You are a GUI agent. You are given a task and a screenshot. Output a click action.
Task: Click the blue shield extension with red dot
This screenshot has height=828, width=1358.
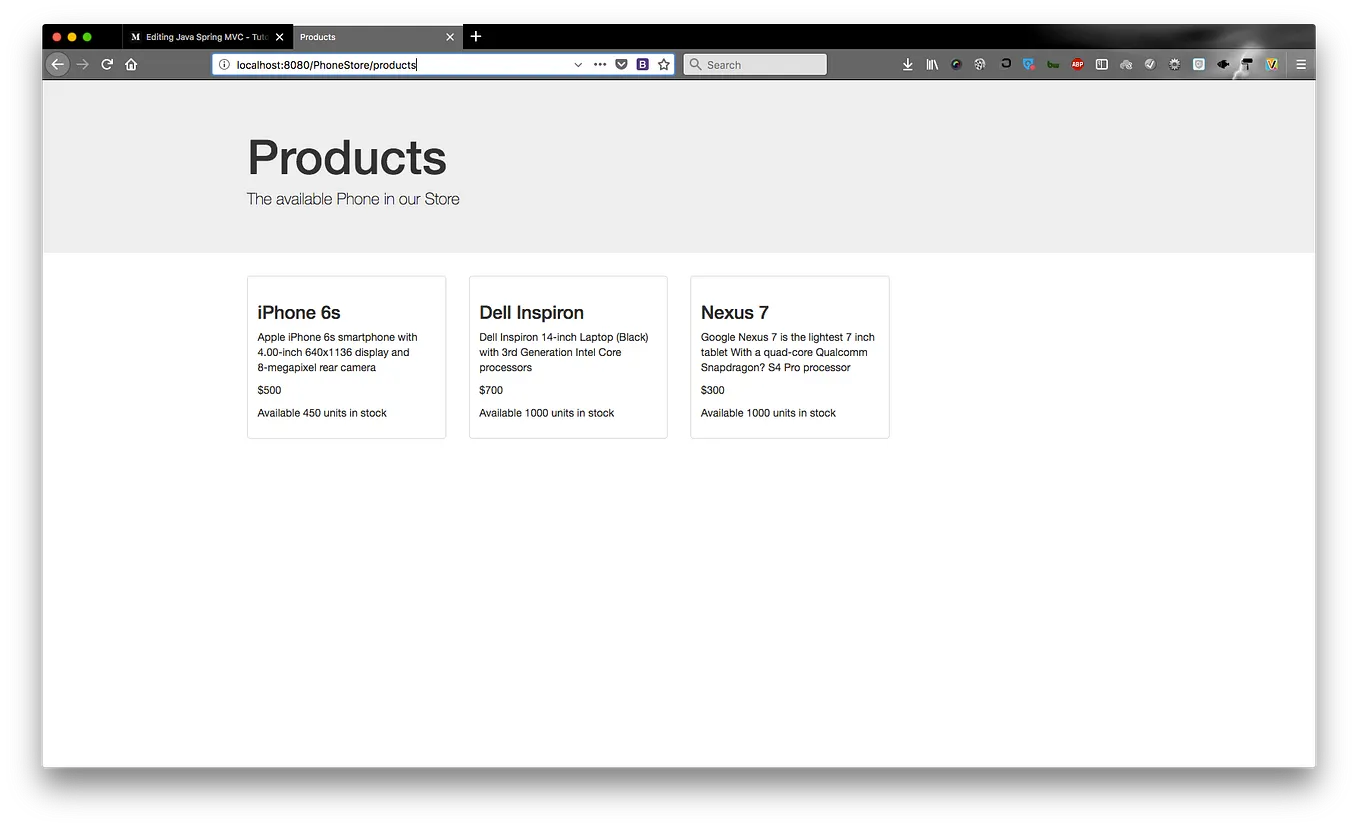(1029, 64)
